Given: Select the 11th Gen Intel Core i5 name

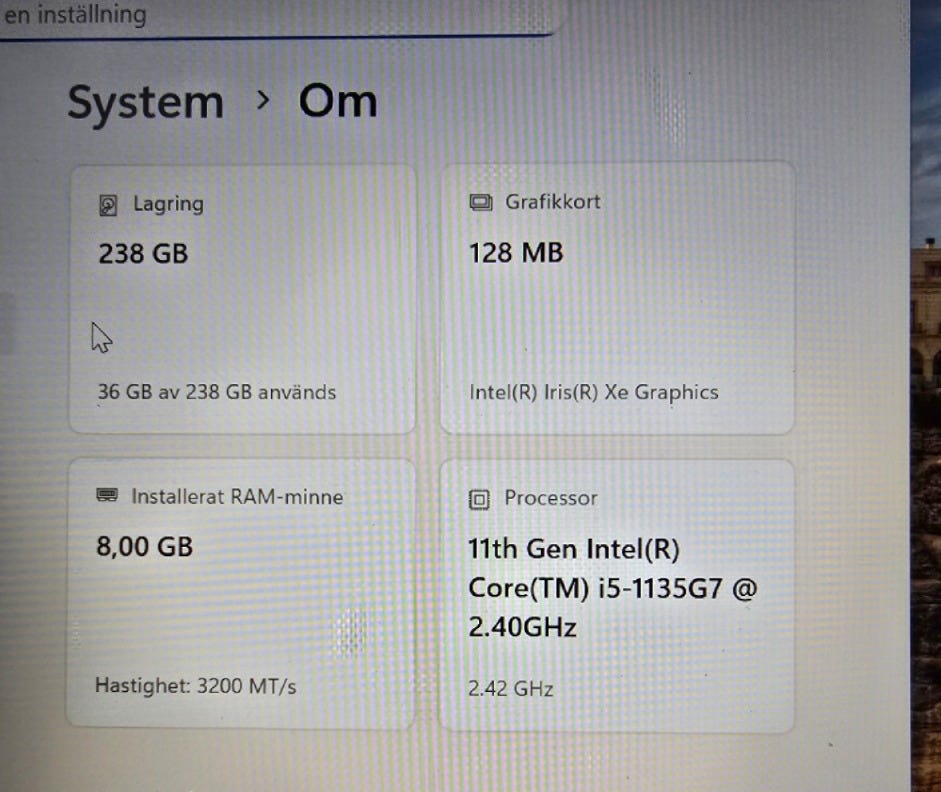Looking at the screenshot, I should [x=612, y=588].
